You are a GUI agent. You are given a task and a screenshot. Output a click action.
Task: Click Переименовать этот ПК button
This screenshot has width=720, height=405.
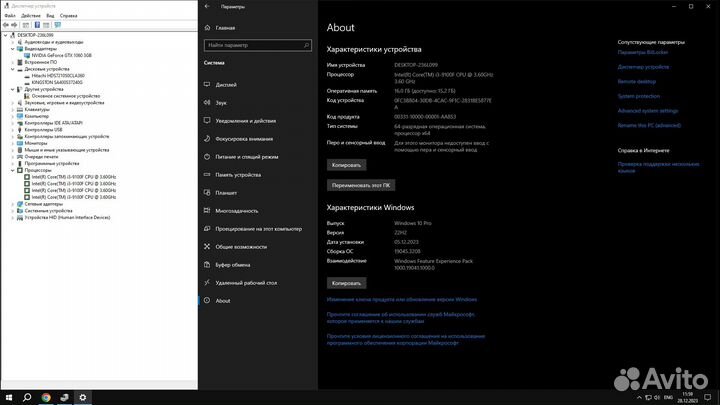point(361,185)
